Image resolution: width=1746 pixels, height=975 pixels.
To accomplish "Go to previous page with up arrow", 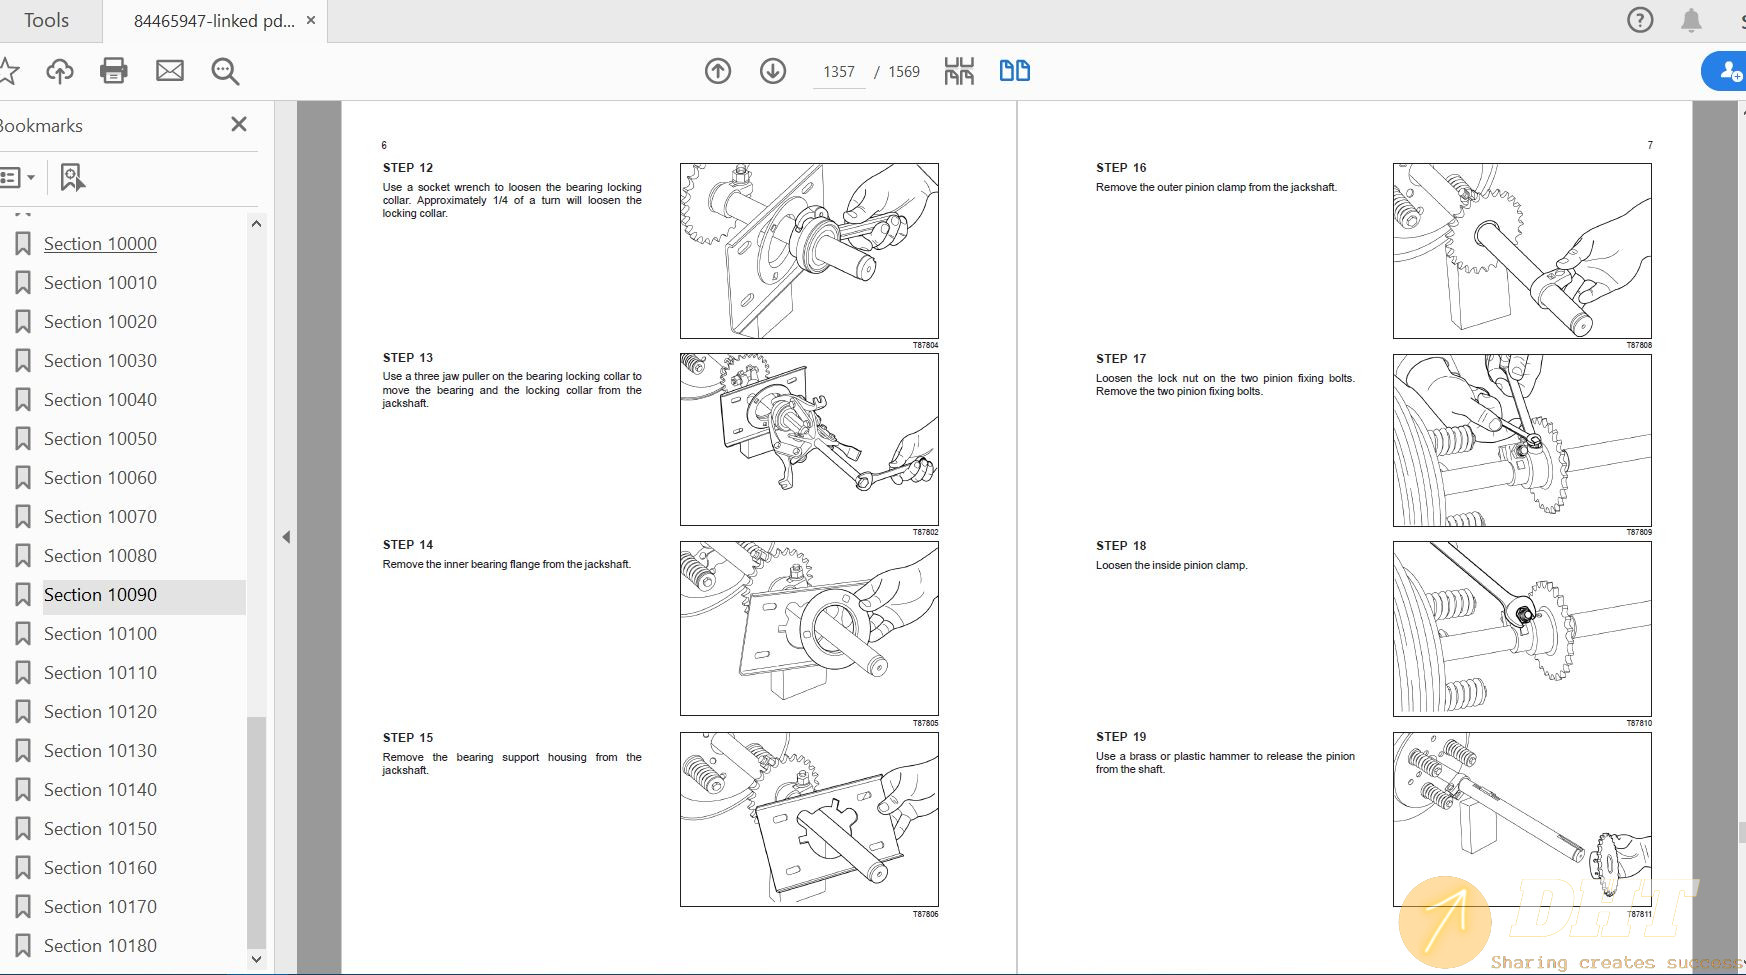I will (x=718, y=71).
